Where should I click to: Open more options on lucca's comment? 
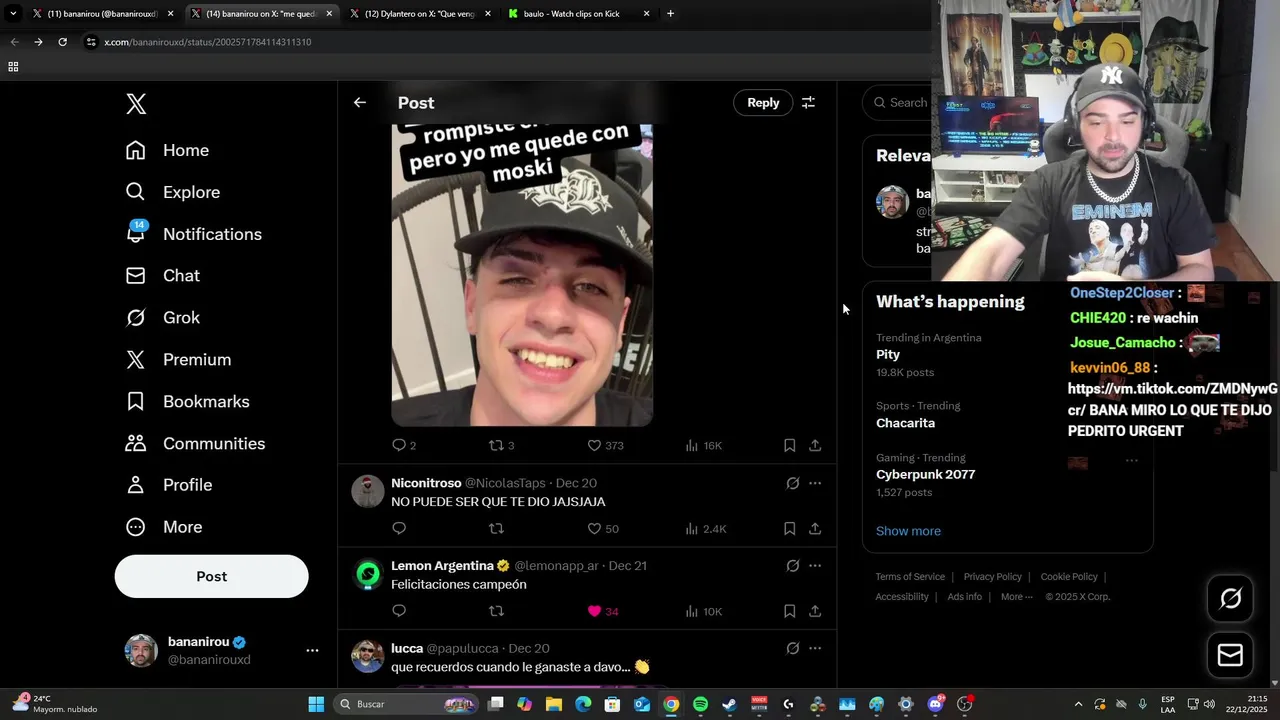815,648
